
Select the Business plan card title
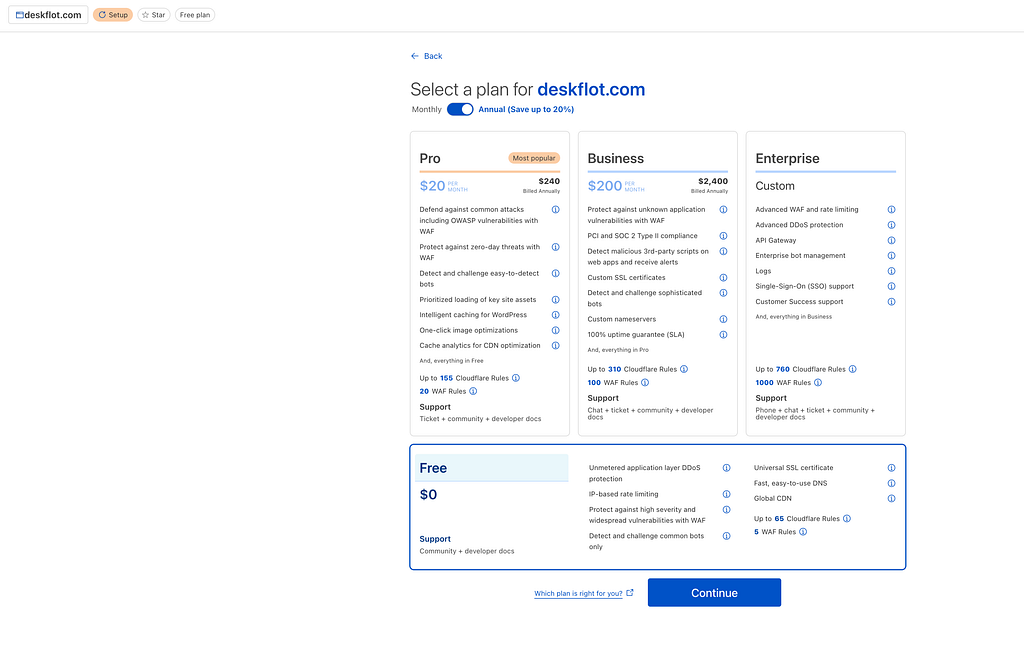pyautogui.click(x=615, y=159)
